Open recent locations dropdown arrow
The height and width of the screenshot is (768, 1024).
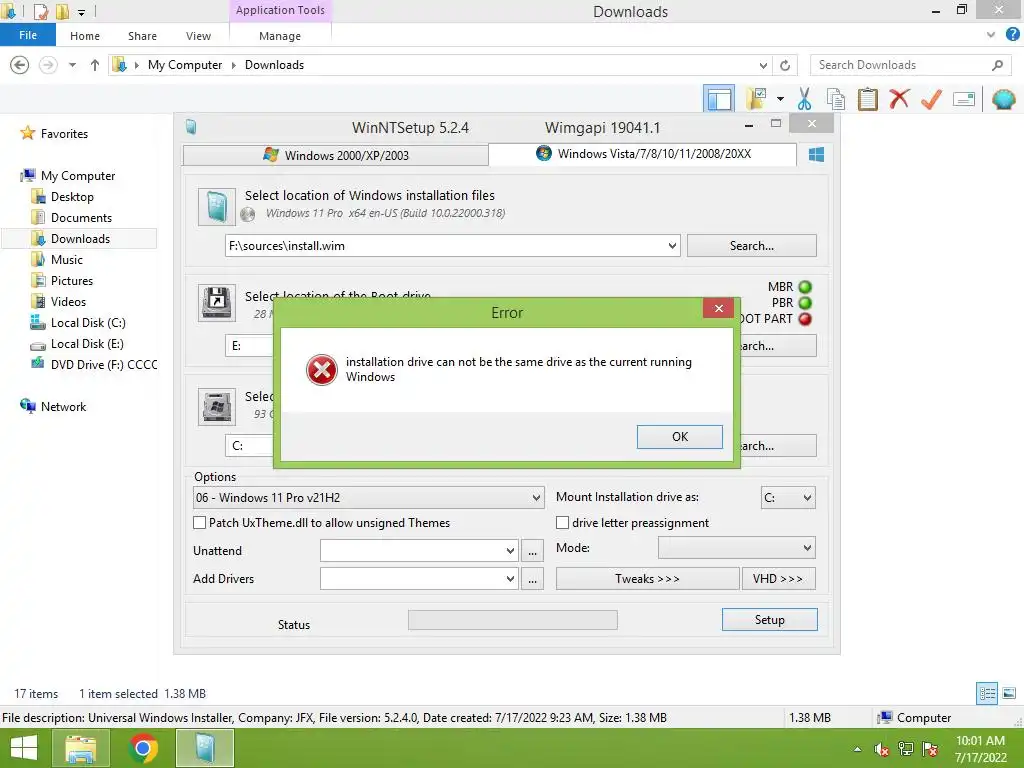pos(72,65)
